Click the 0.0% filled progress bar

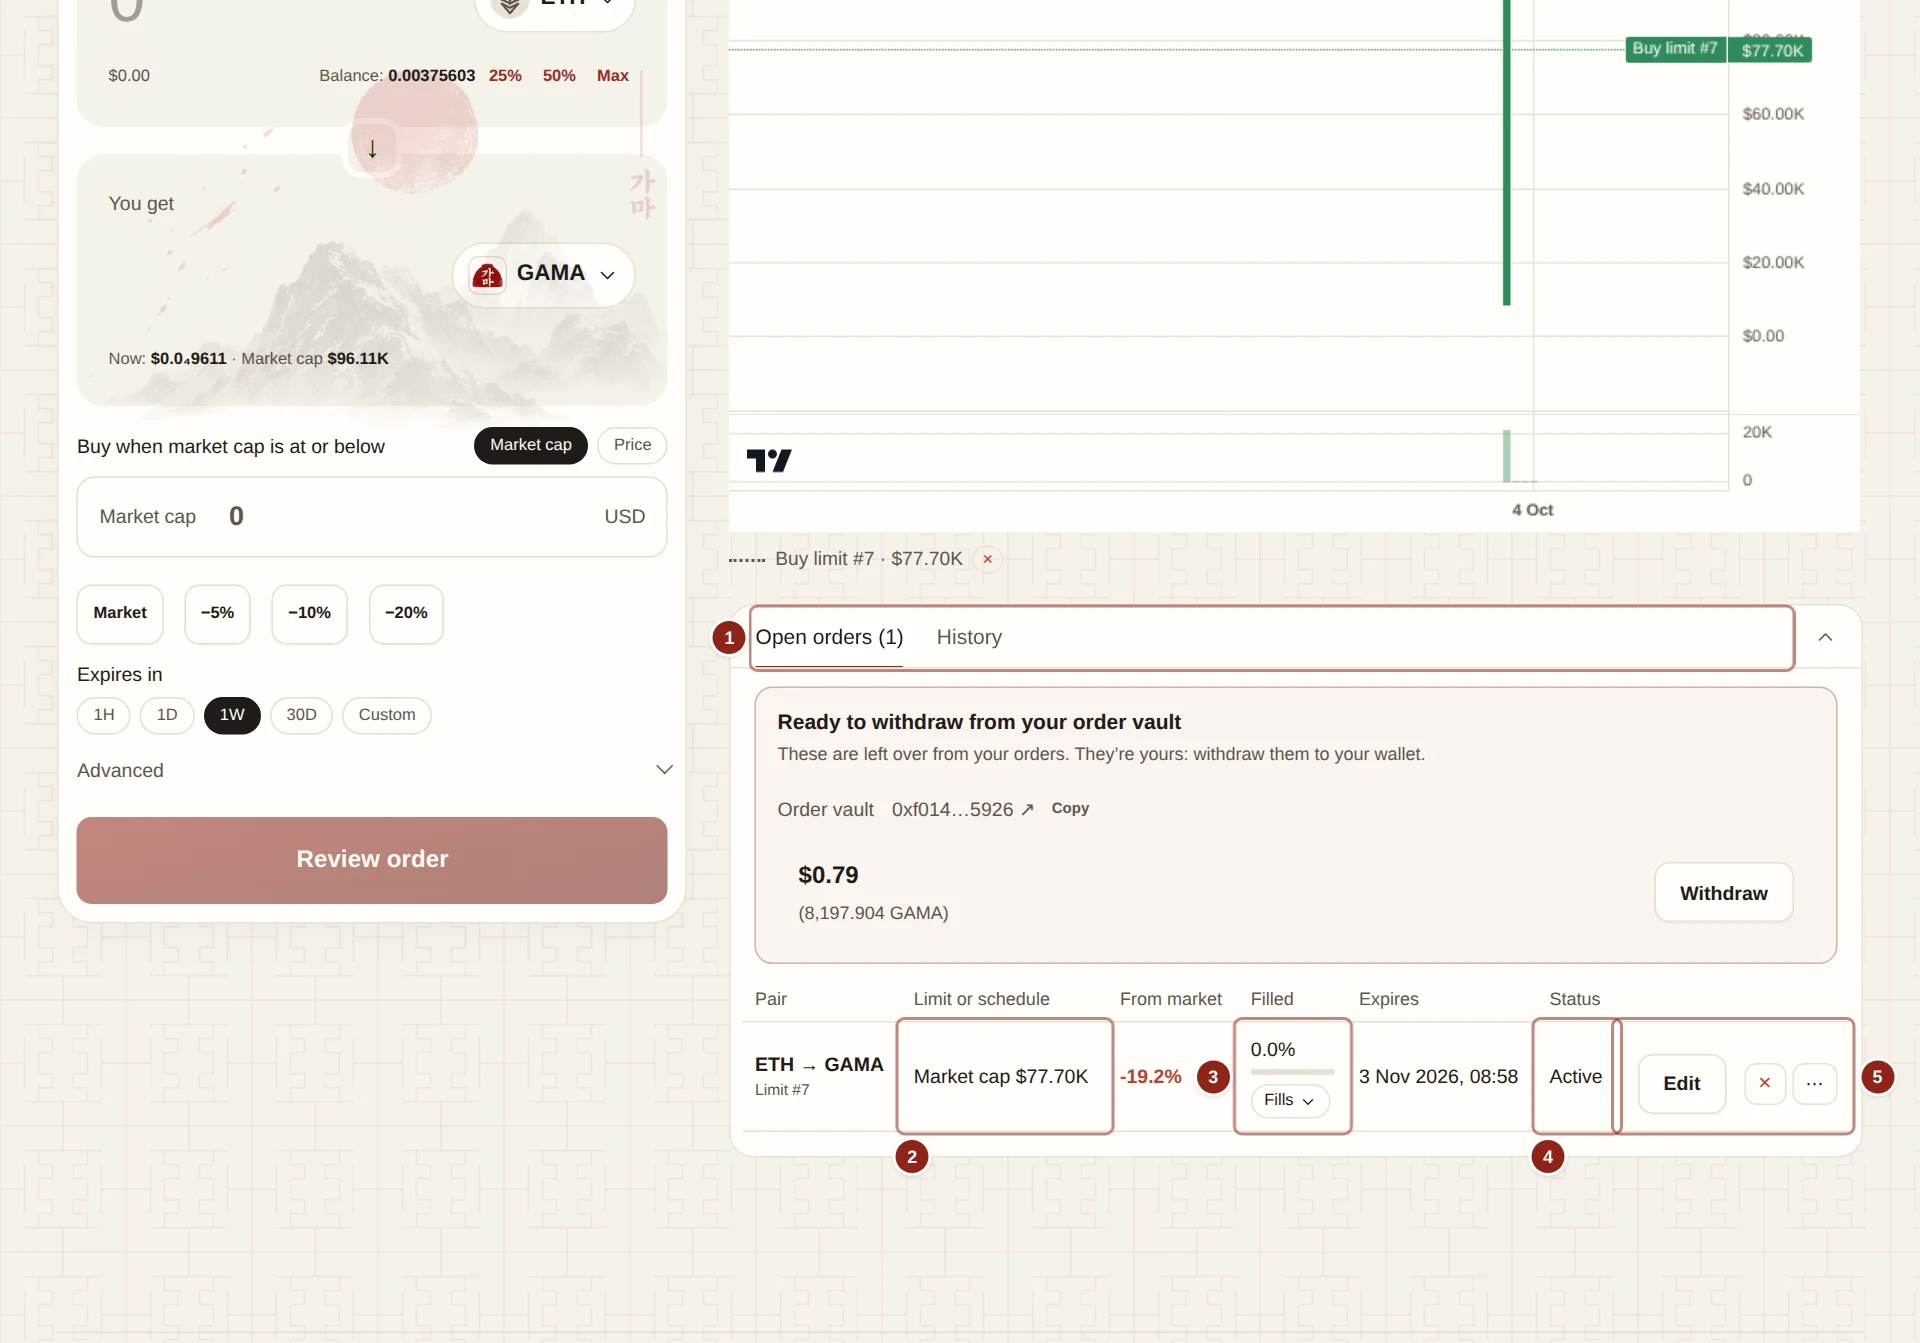coord(1292,1072)
